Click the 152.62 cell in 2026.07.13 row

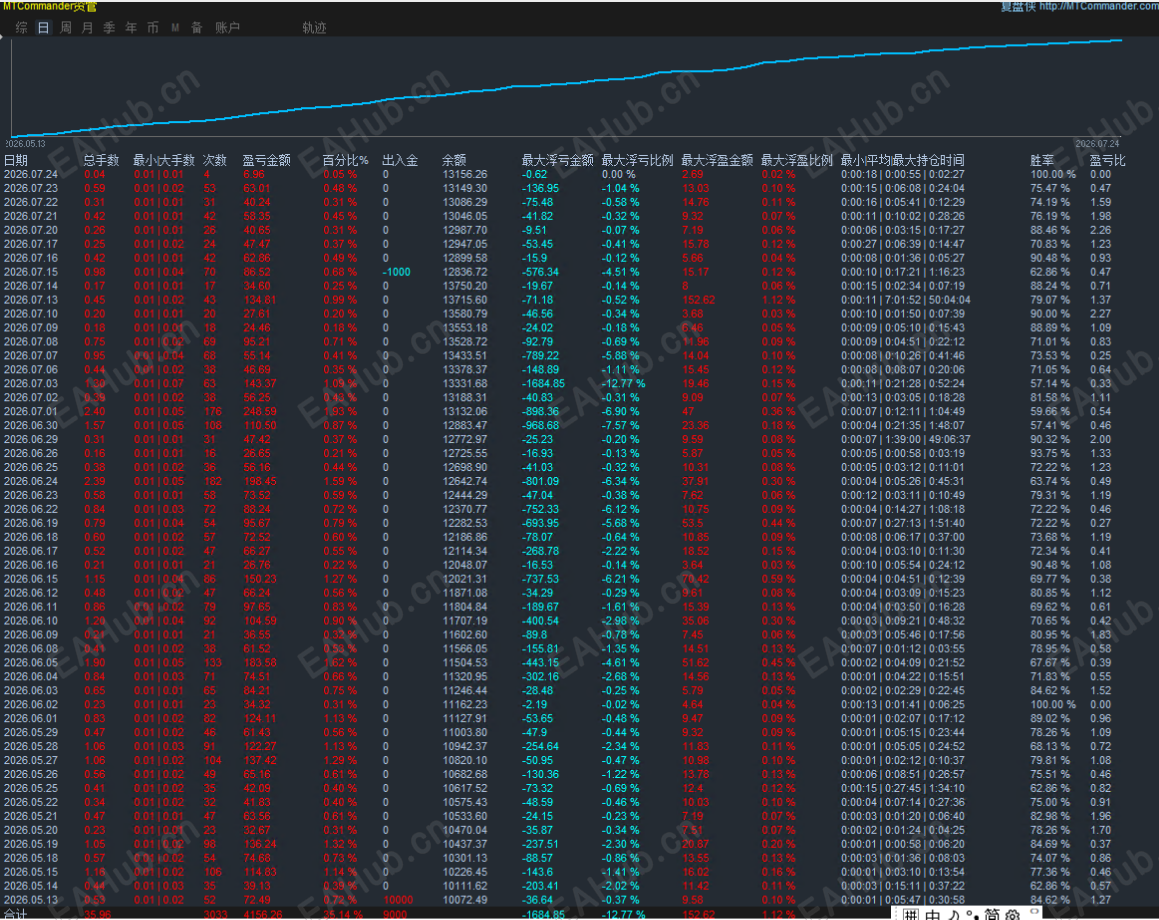pos(699,300)
